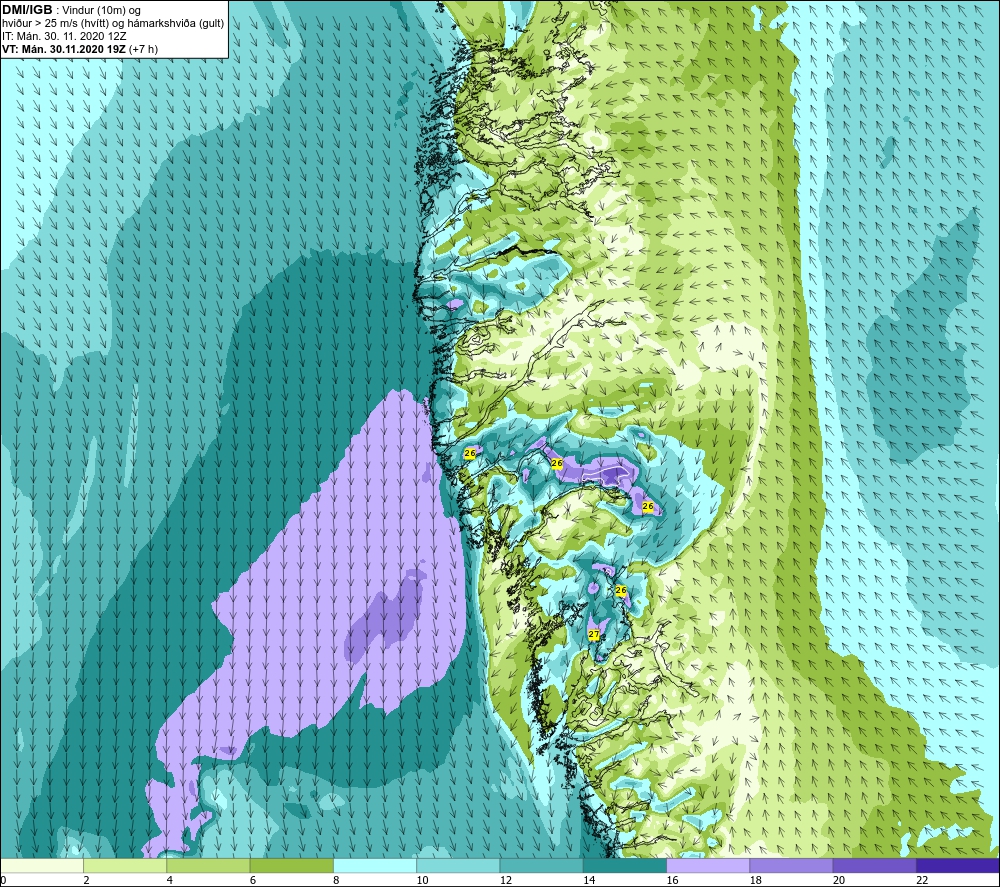Click the legend scale value "16"
The image size is (1000, 887).
(672, 880)
